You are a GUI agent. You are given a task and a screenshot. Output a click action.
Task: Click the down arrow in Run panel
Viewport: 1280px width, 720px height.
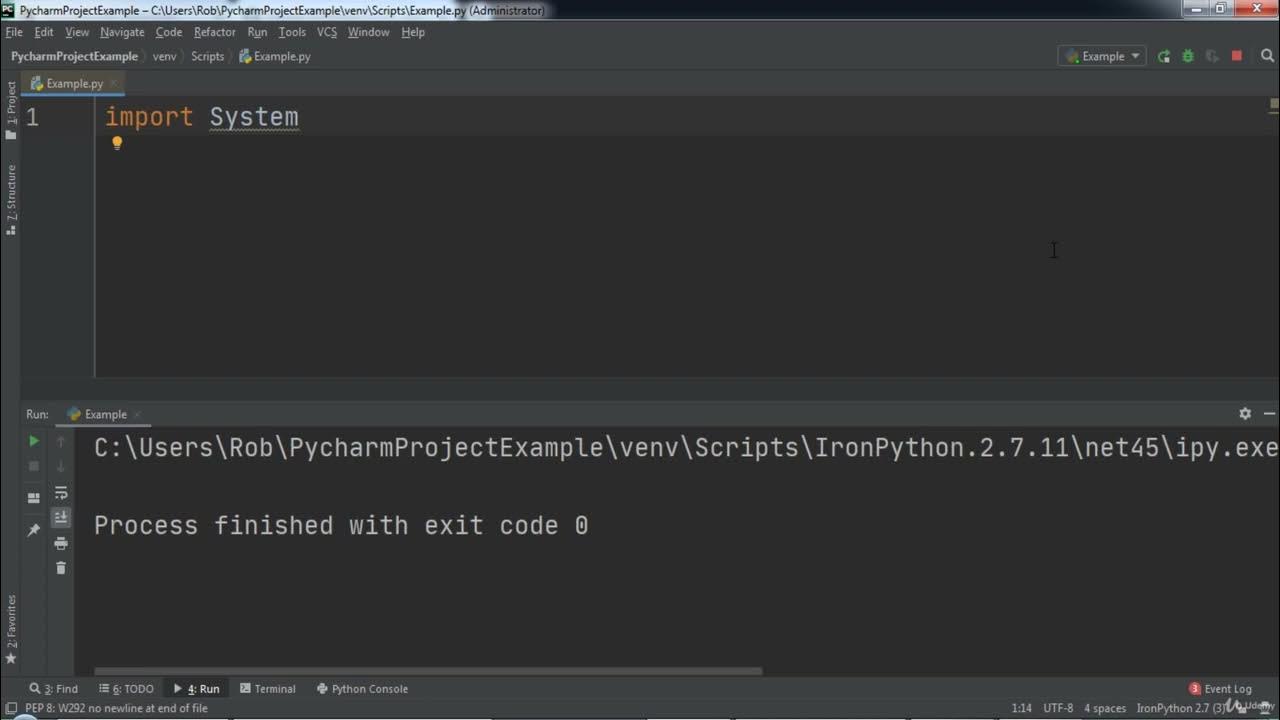pos(61,466)
